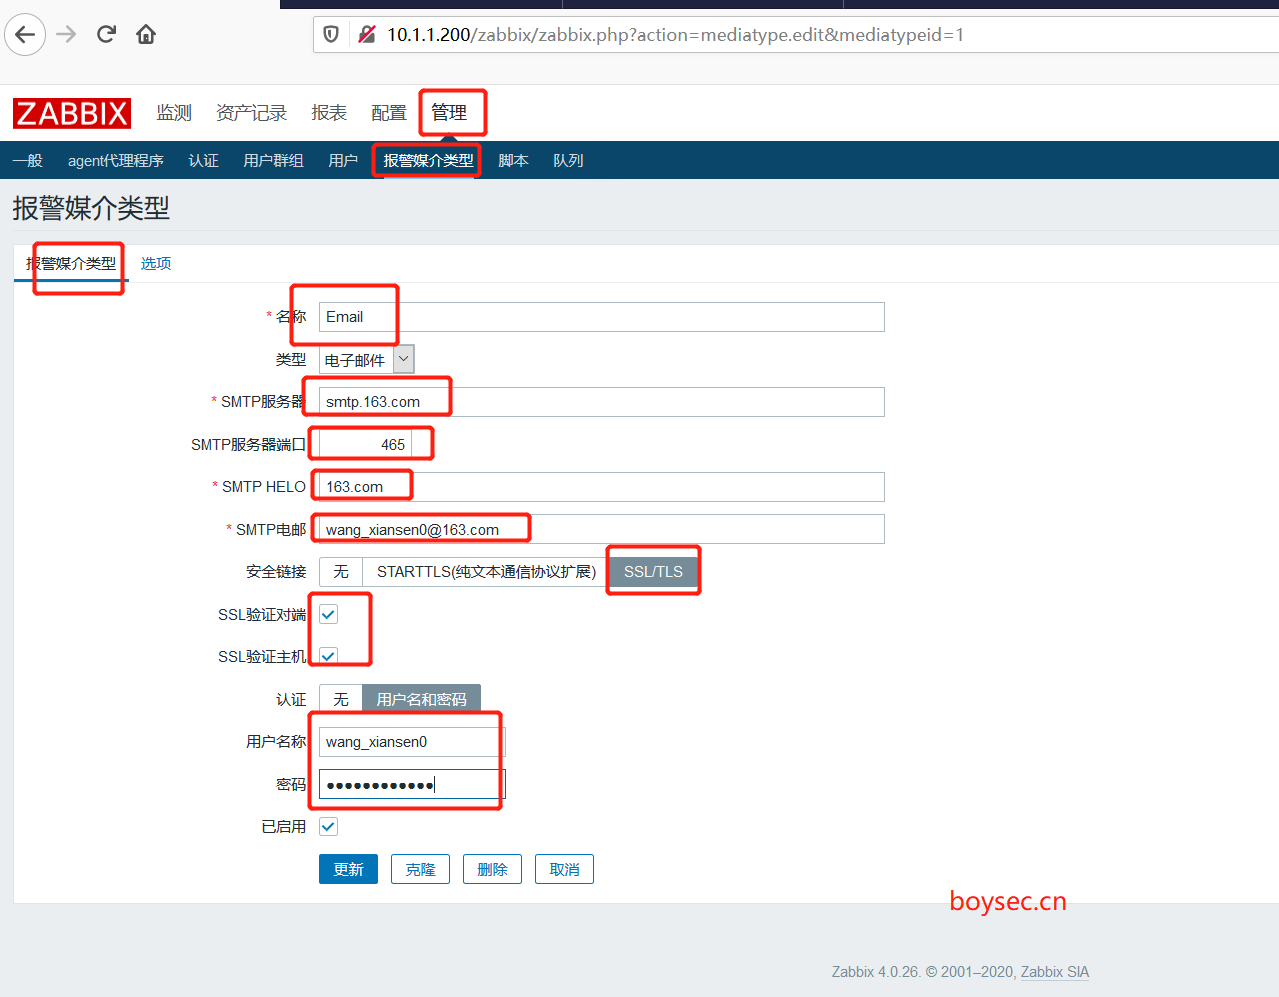The height and width of the screenshot is (997, 1279).
Task: Open browser home page icon
Action: point(146,35)
